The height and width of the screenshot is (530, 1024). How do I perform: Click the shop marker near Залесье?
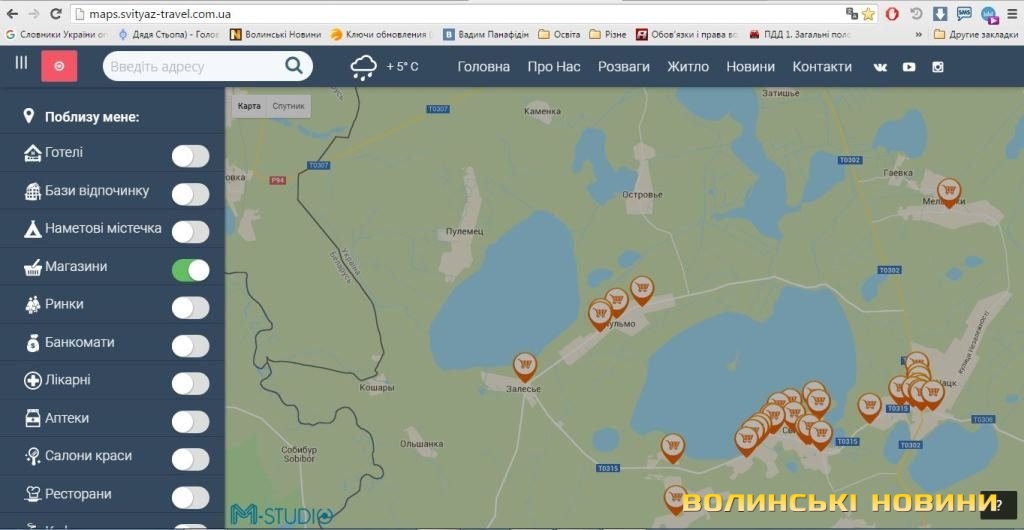[x=524, y=365]
